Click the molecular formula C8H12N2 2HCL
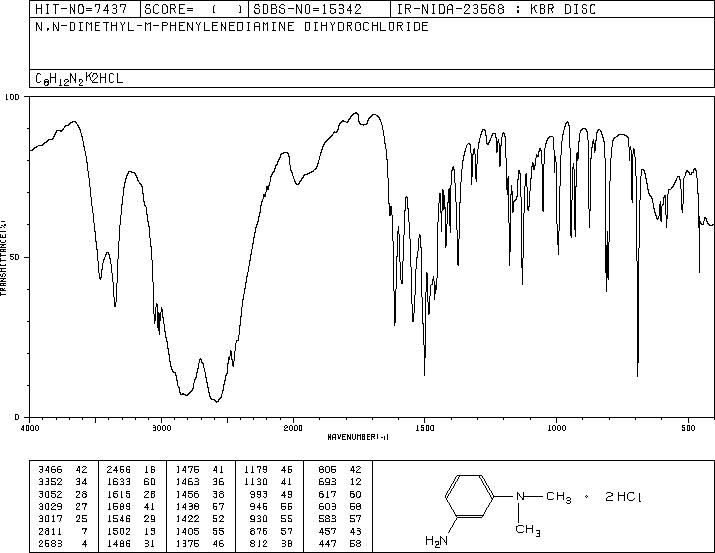Screen dimensions: 715x553 [x=79, y=78]
